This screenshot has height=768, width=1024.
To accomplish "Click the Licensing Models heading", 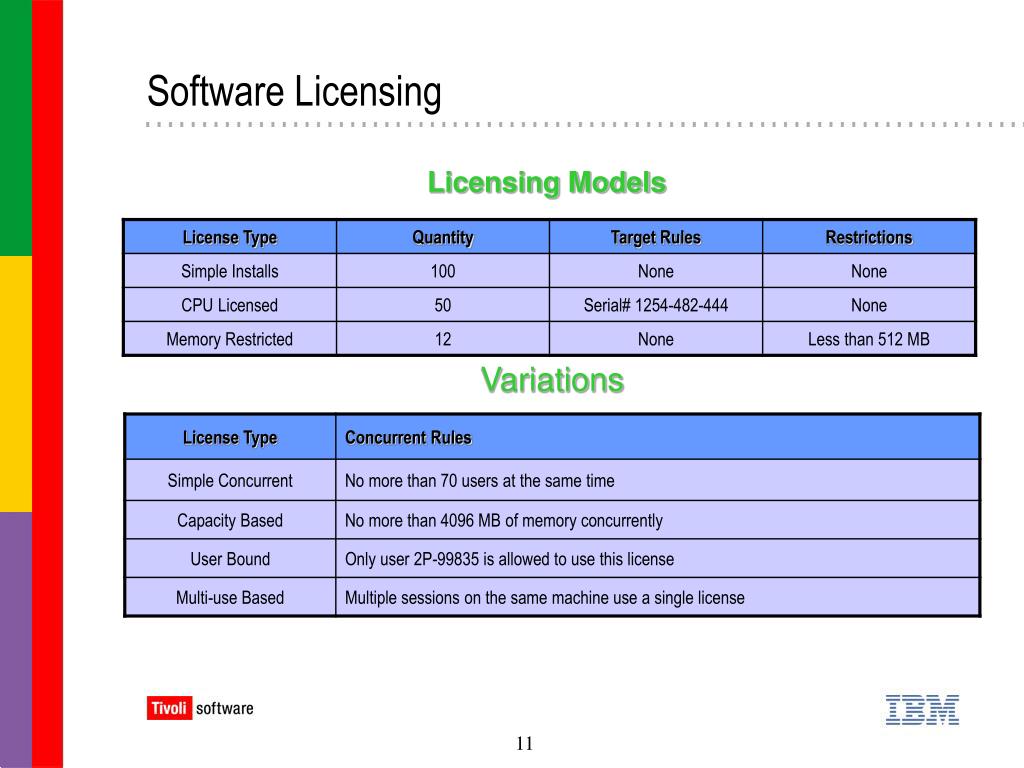I will coord(547,182).
